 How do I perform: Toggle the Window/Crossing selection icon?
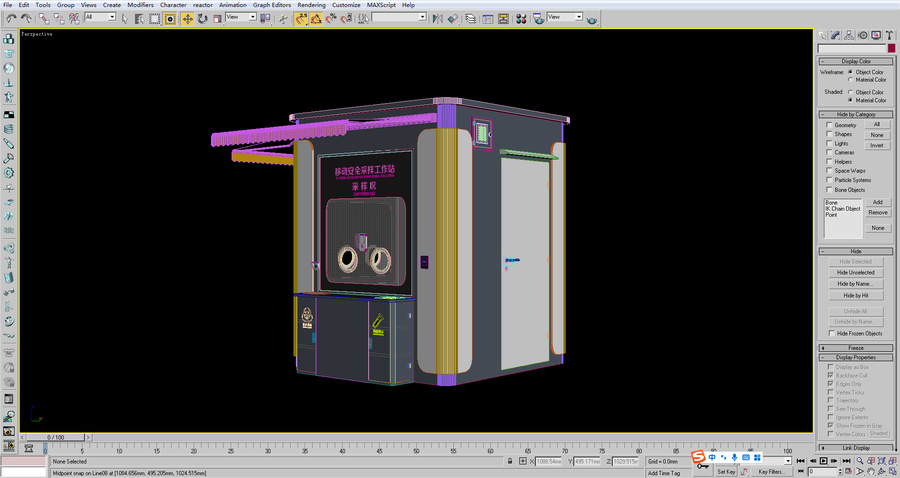(170, 19)
